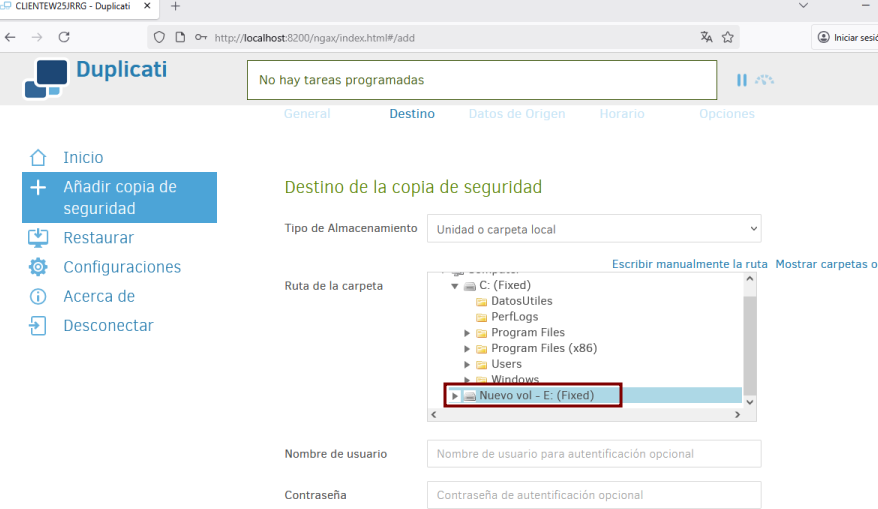Select the PerfLogs folder
Viewport: 878px width, 509px height.
tap(515, 316)
